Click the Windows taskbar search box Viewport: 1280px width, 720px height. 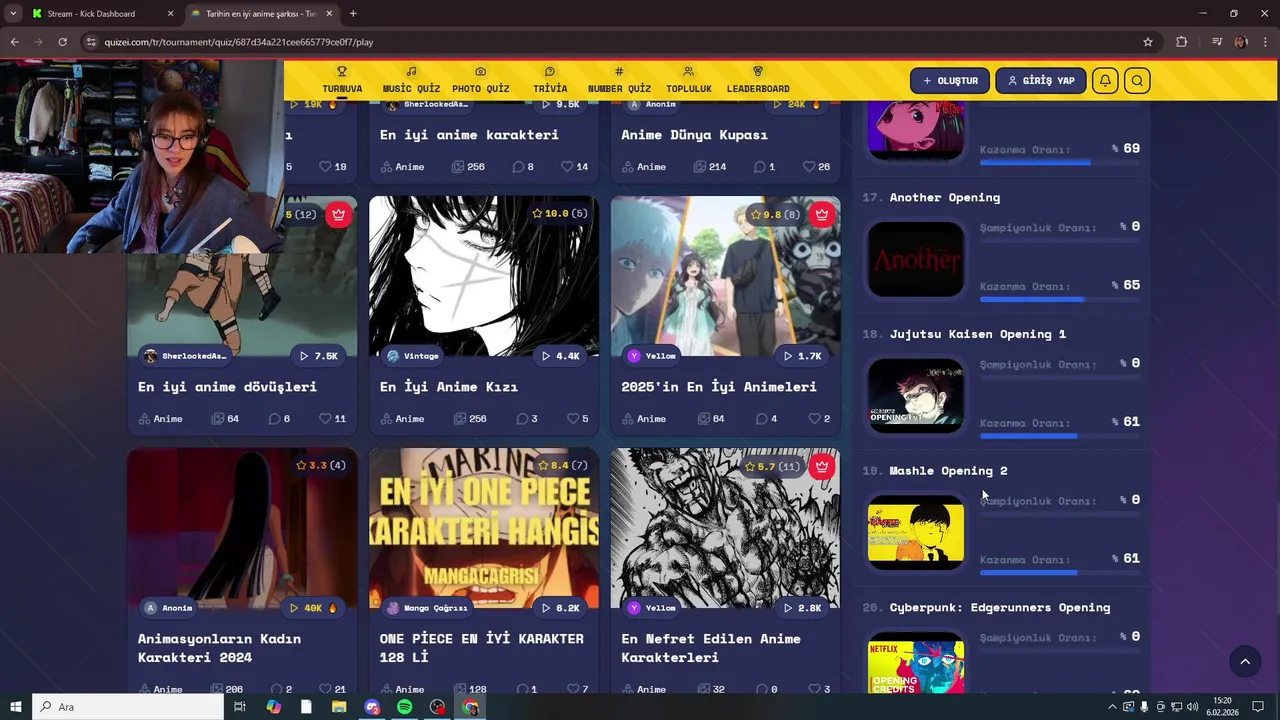pyautogui.click(x=128, y=707)
